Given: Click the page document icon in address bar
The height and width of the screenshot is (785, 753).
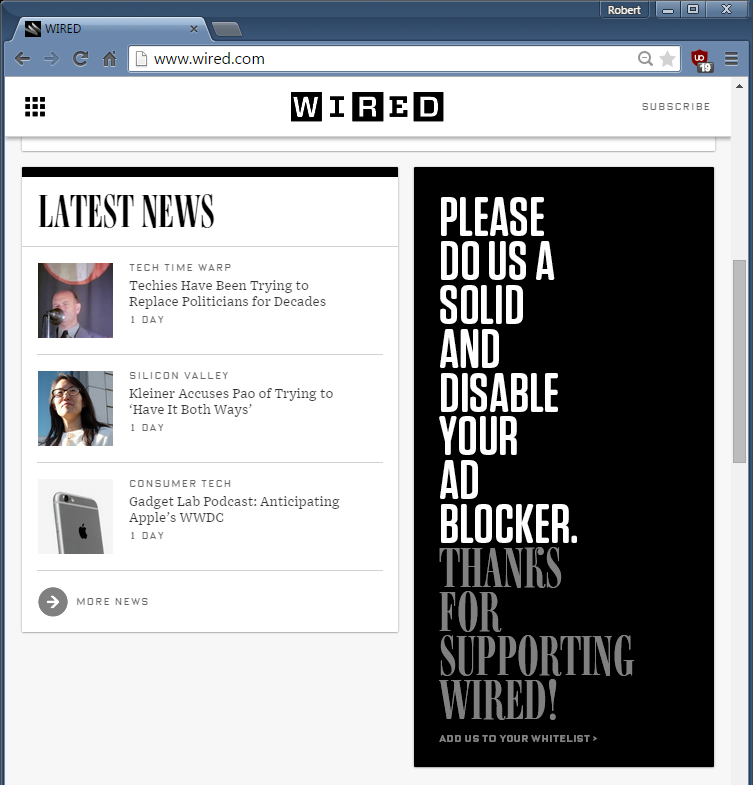Looking at the screenshot, I should tap(142, 59).
